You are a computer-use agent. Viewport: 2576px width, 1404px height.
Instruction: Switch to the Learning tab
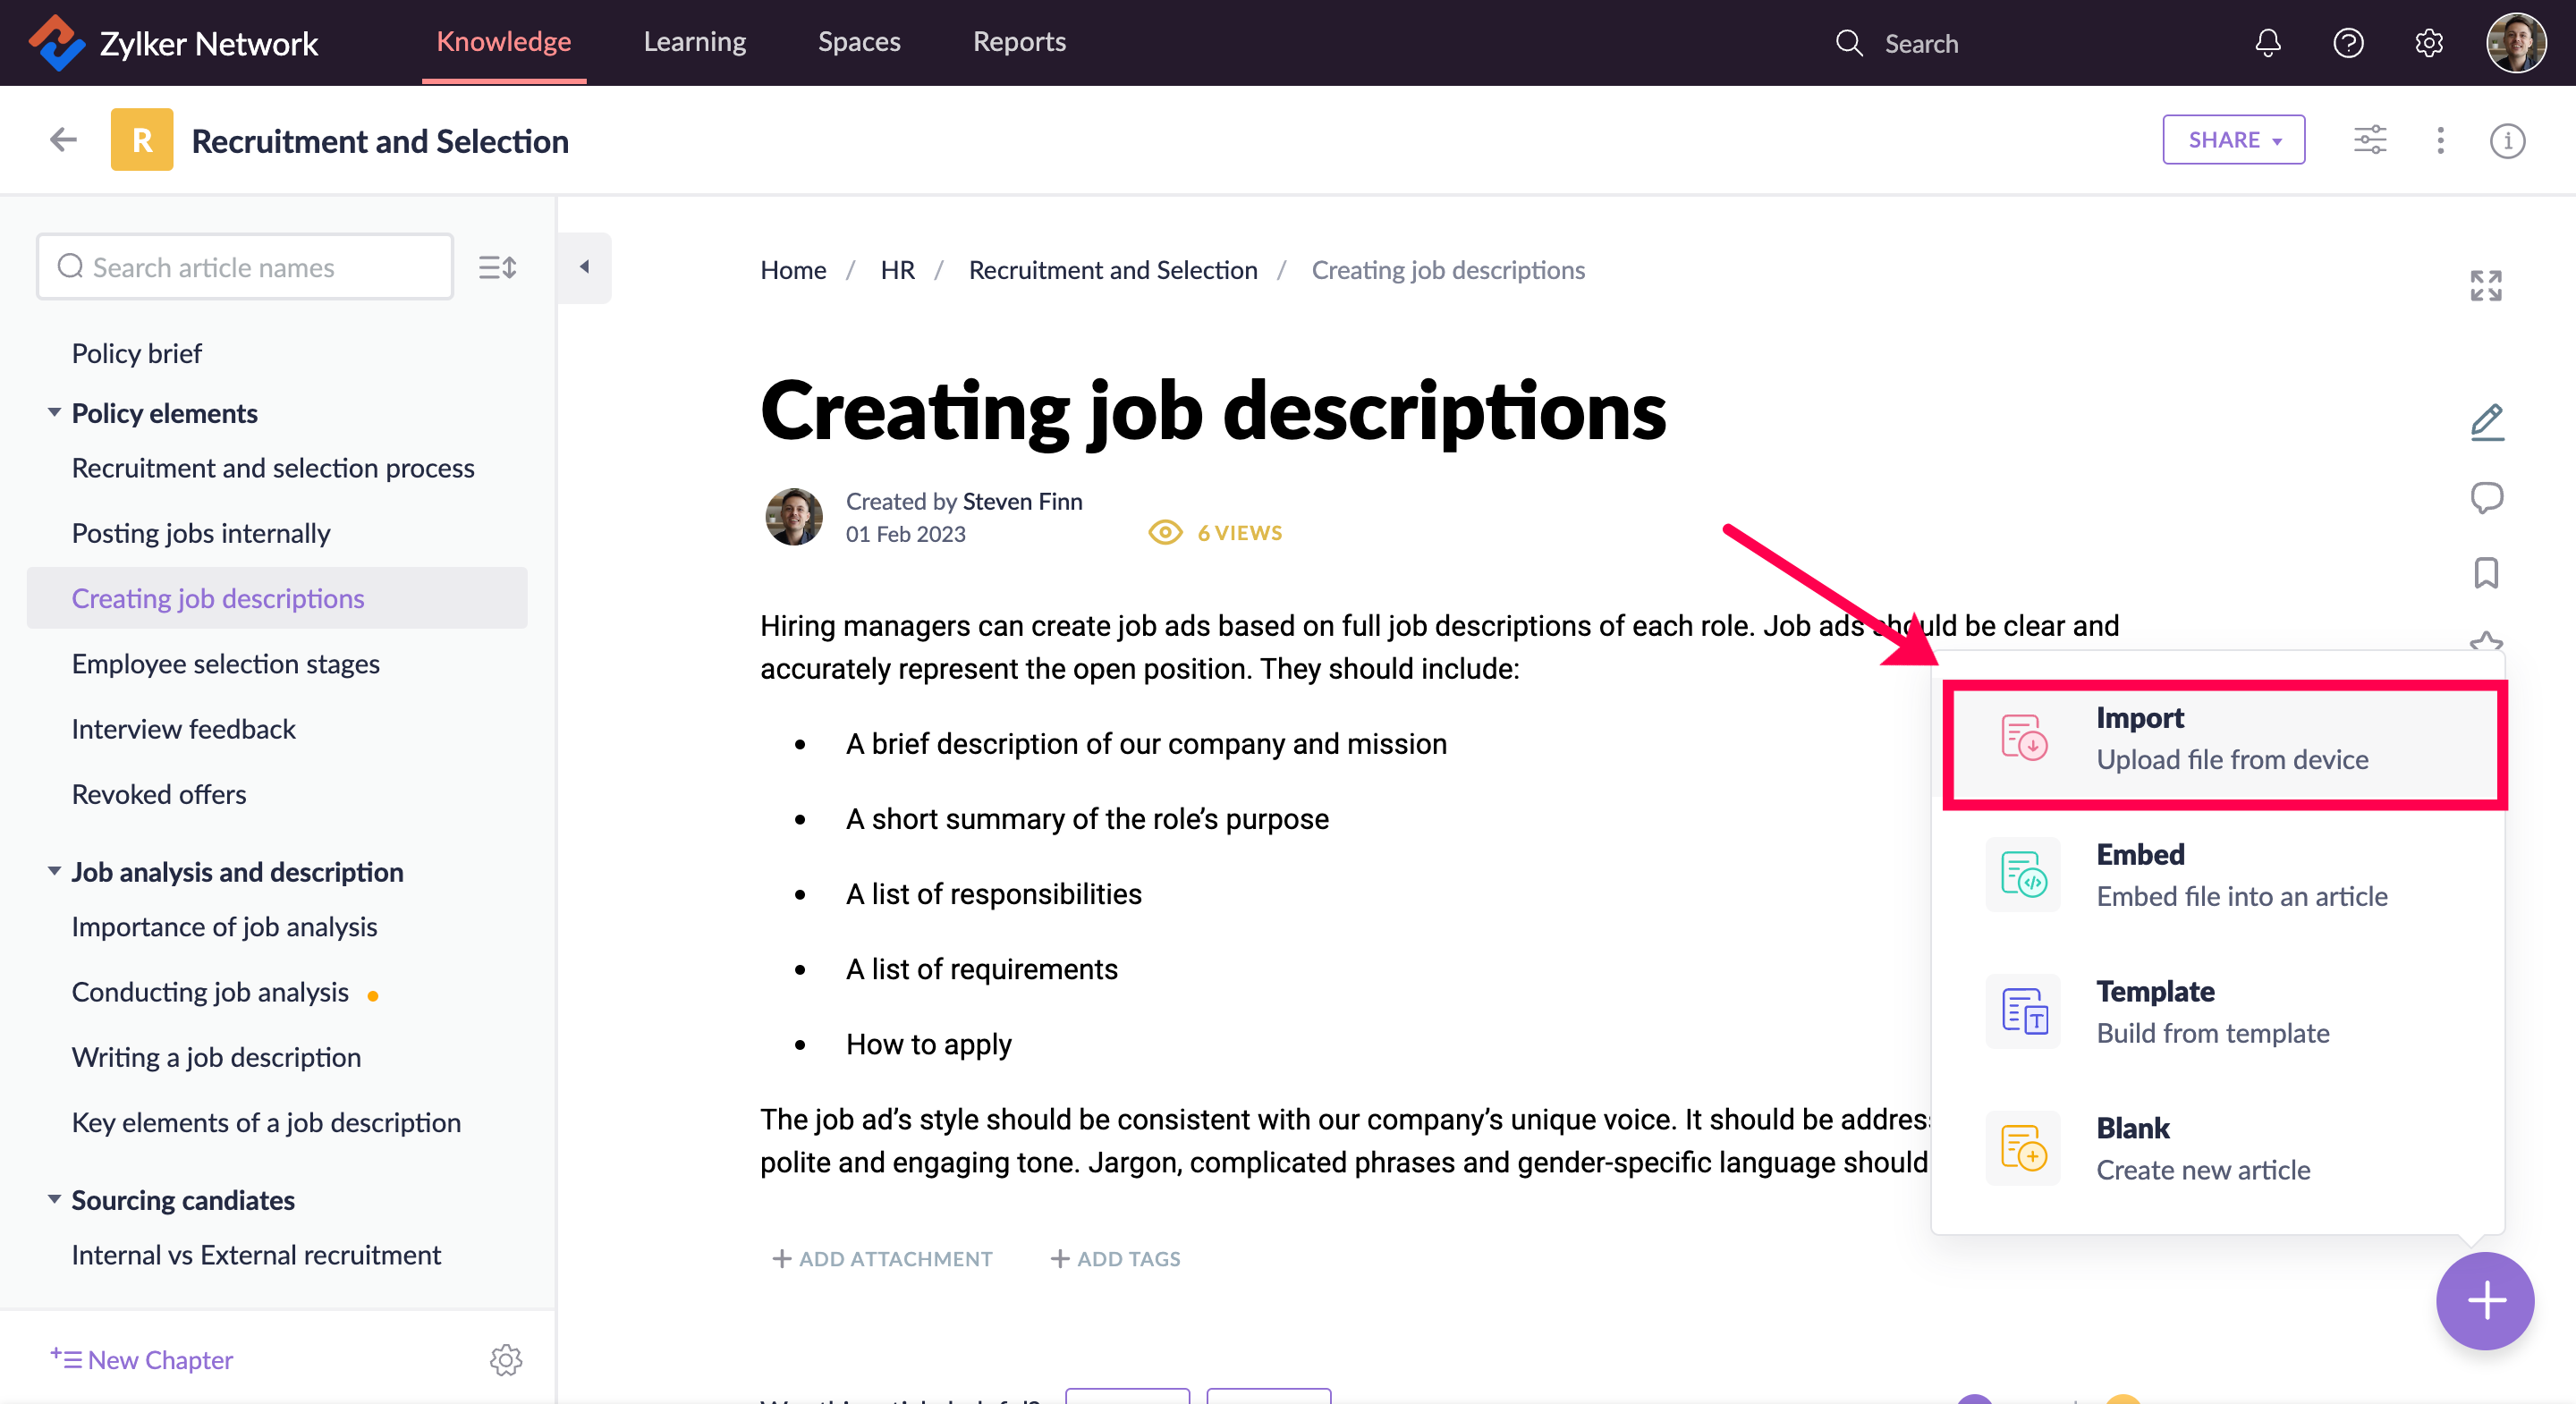point(694,42)
